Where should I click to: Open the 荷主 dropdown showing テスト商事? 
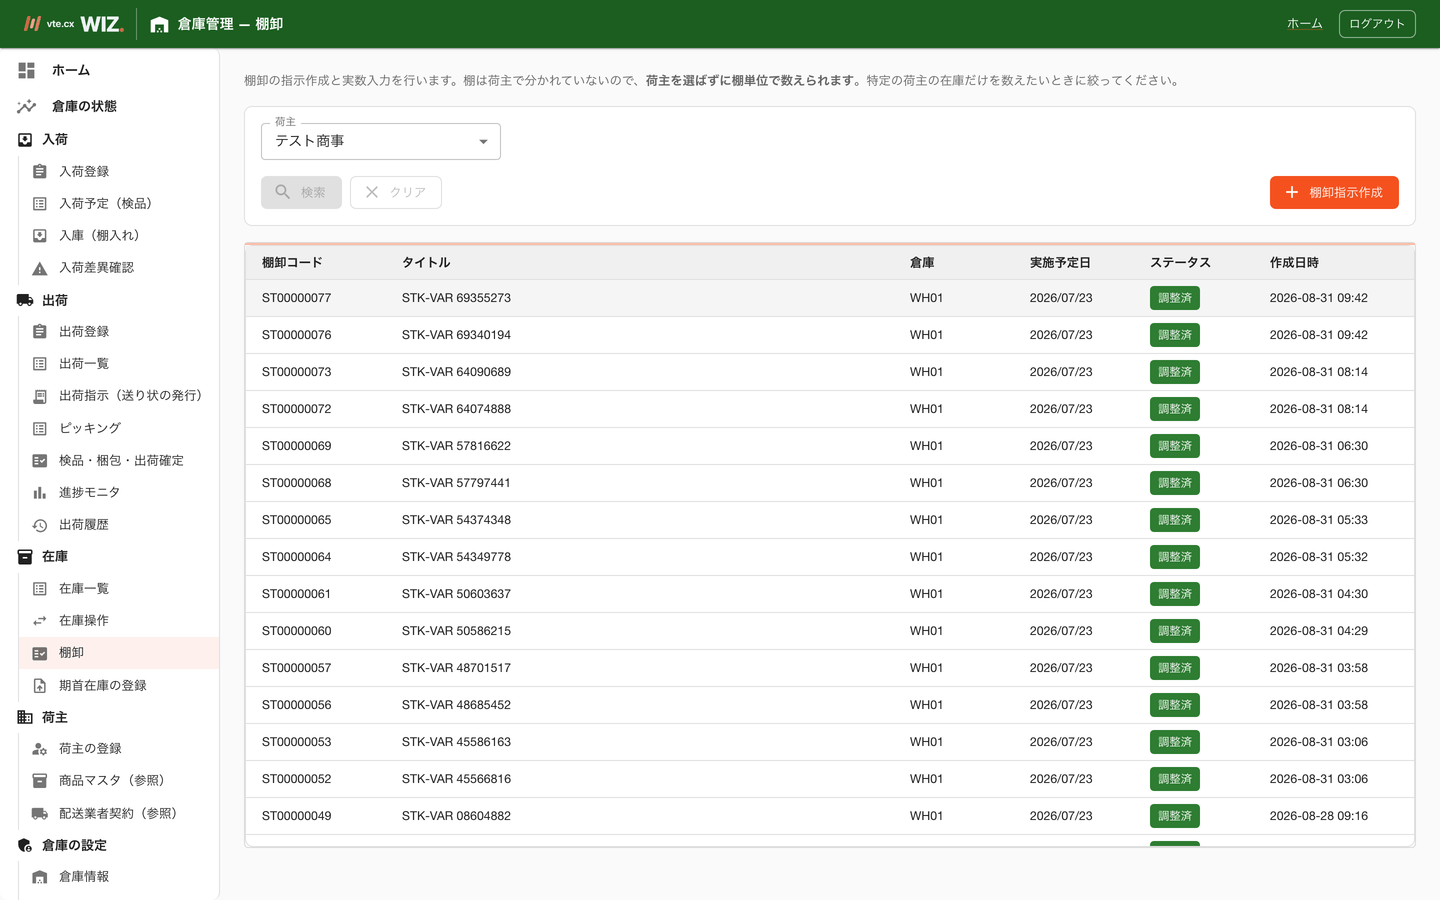click(381, 141)
